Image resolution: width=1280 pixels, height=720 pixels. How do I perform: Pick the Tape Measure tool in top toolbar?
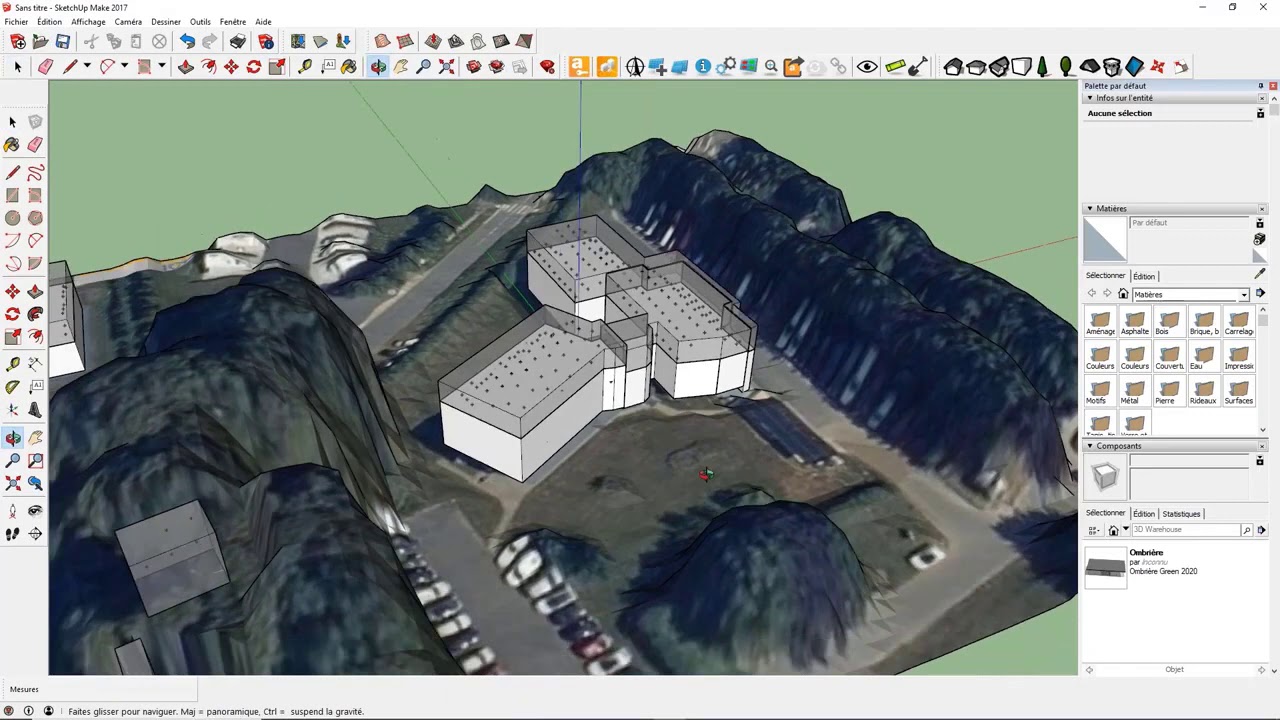(304, 67)
